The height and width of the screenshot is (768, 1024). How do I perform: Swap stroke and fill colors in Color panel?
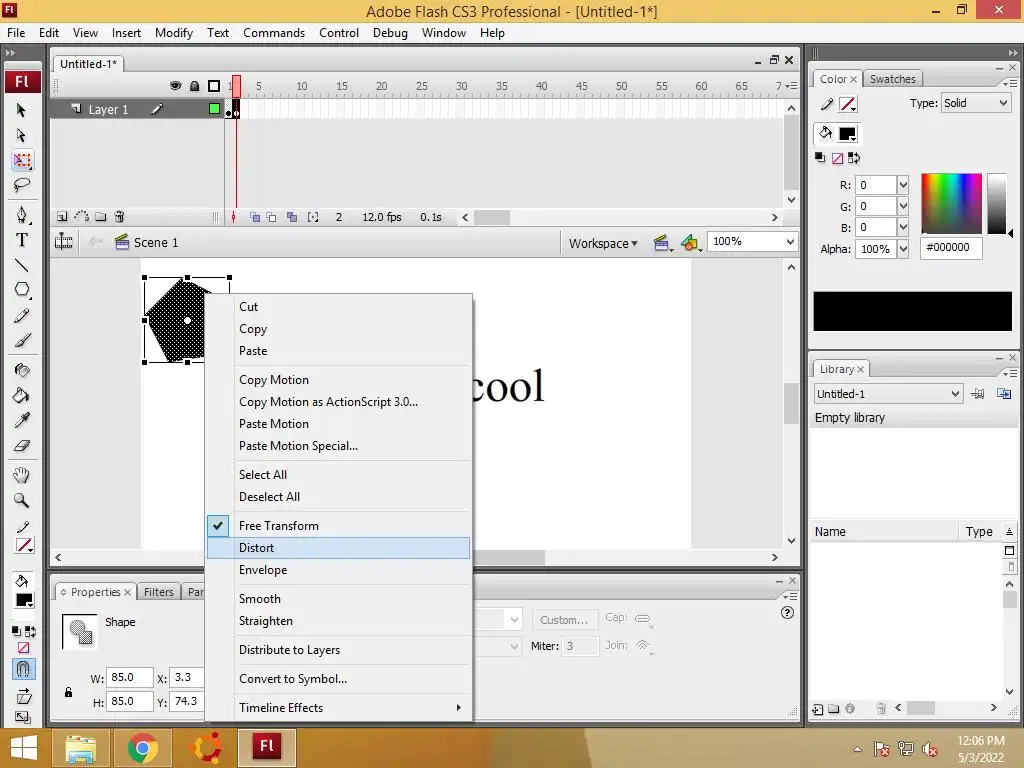(854, 158)
